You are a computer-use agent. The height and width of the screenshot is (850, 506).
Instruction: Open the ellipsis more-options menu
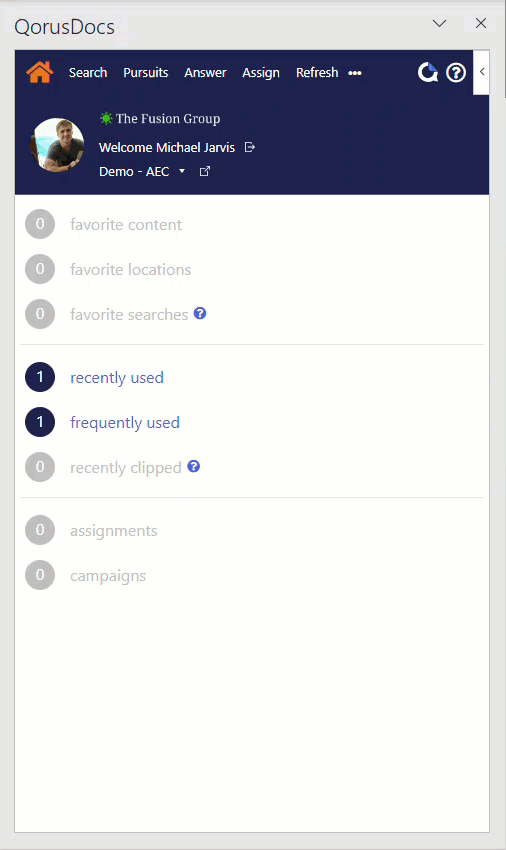(355, 73)
